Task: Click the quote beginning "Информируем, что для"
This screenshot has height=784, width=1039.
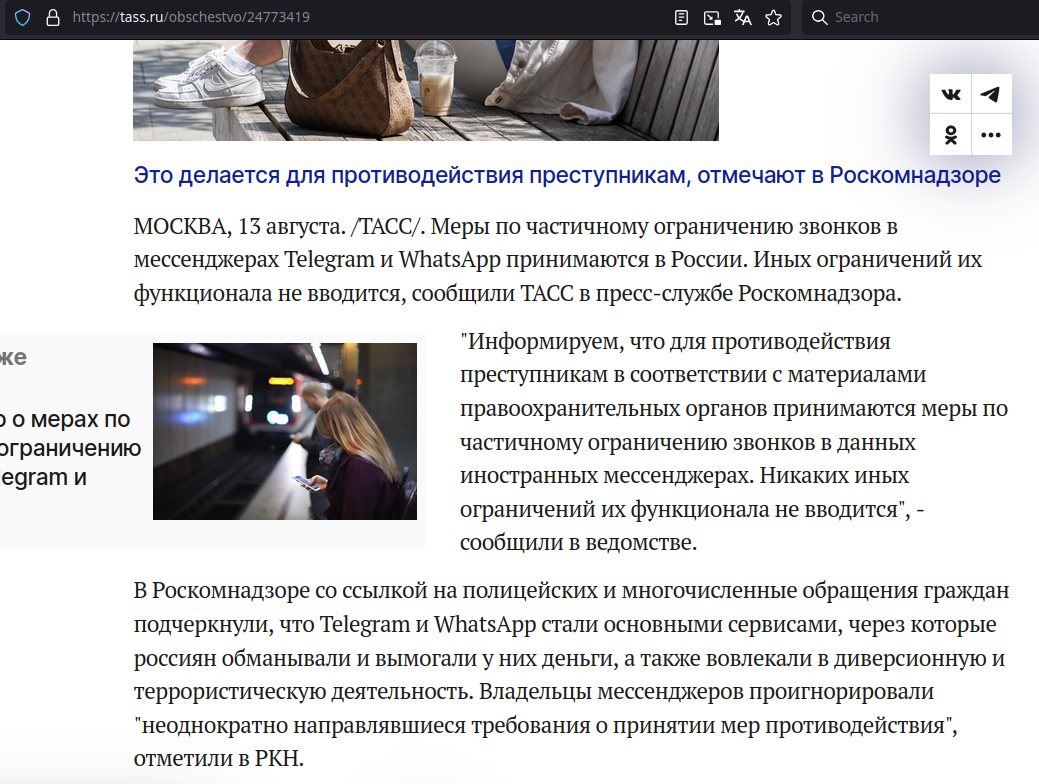Action: pyautogui.click(x=734, y=442)
